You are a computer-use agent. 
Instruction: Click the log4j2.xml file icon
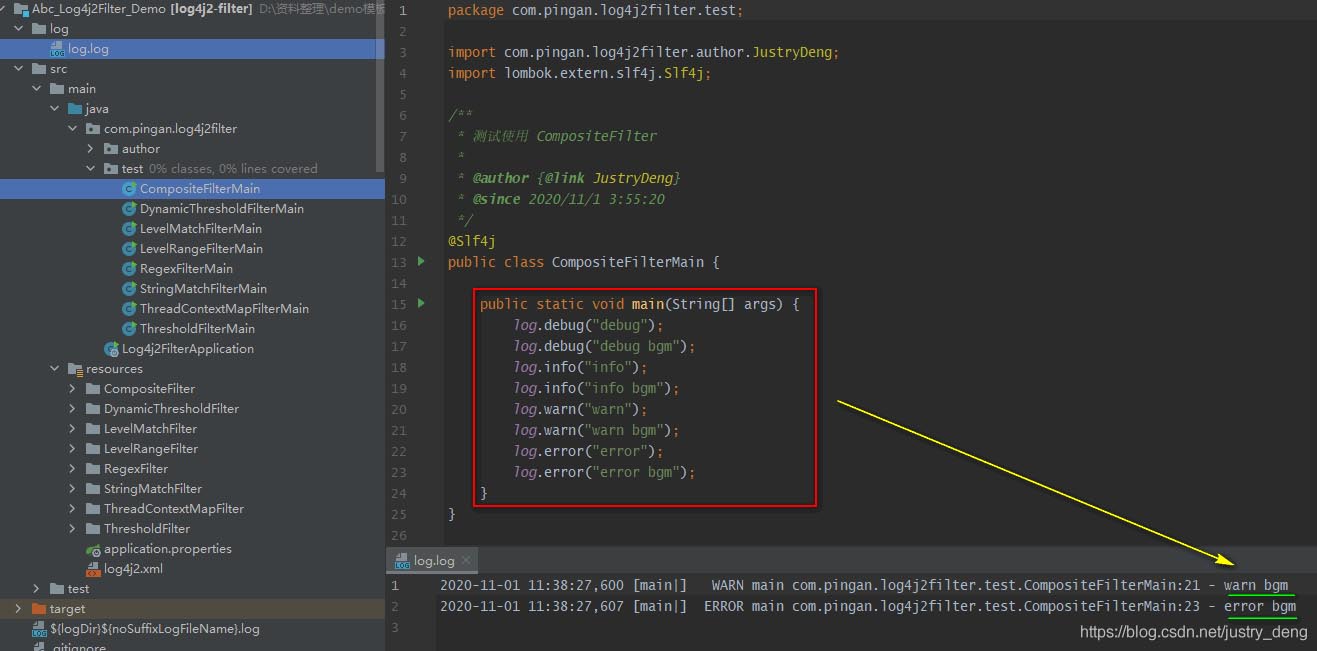pyautogui.click(x=93, y=569)
